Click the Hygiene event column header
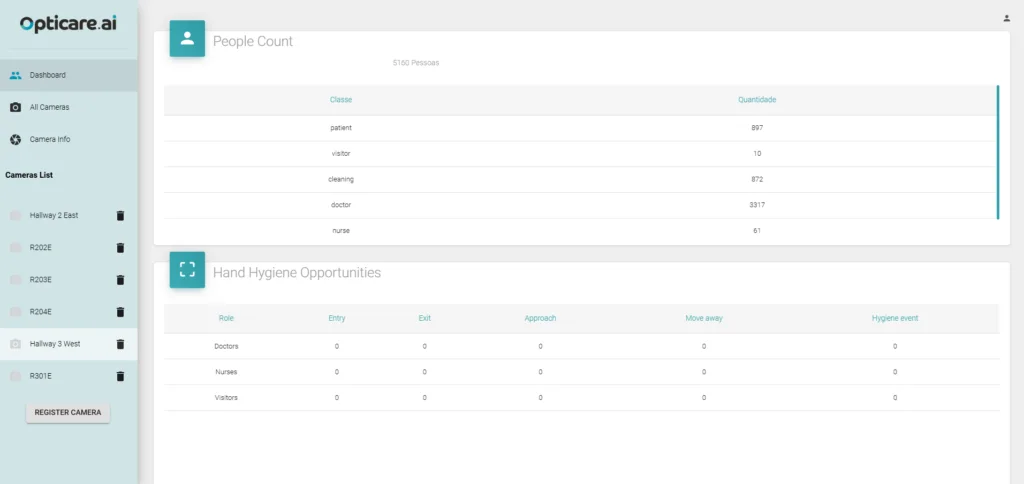 [x=895, y=318]
